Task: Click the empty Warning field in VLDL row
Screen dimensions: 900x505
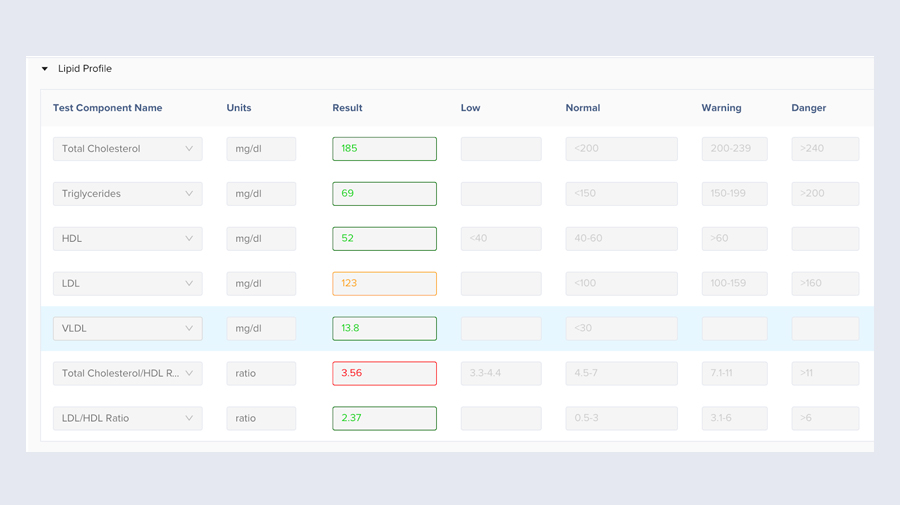Action: click(735, 328)
